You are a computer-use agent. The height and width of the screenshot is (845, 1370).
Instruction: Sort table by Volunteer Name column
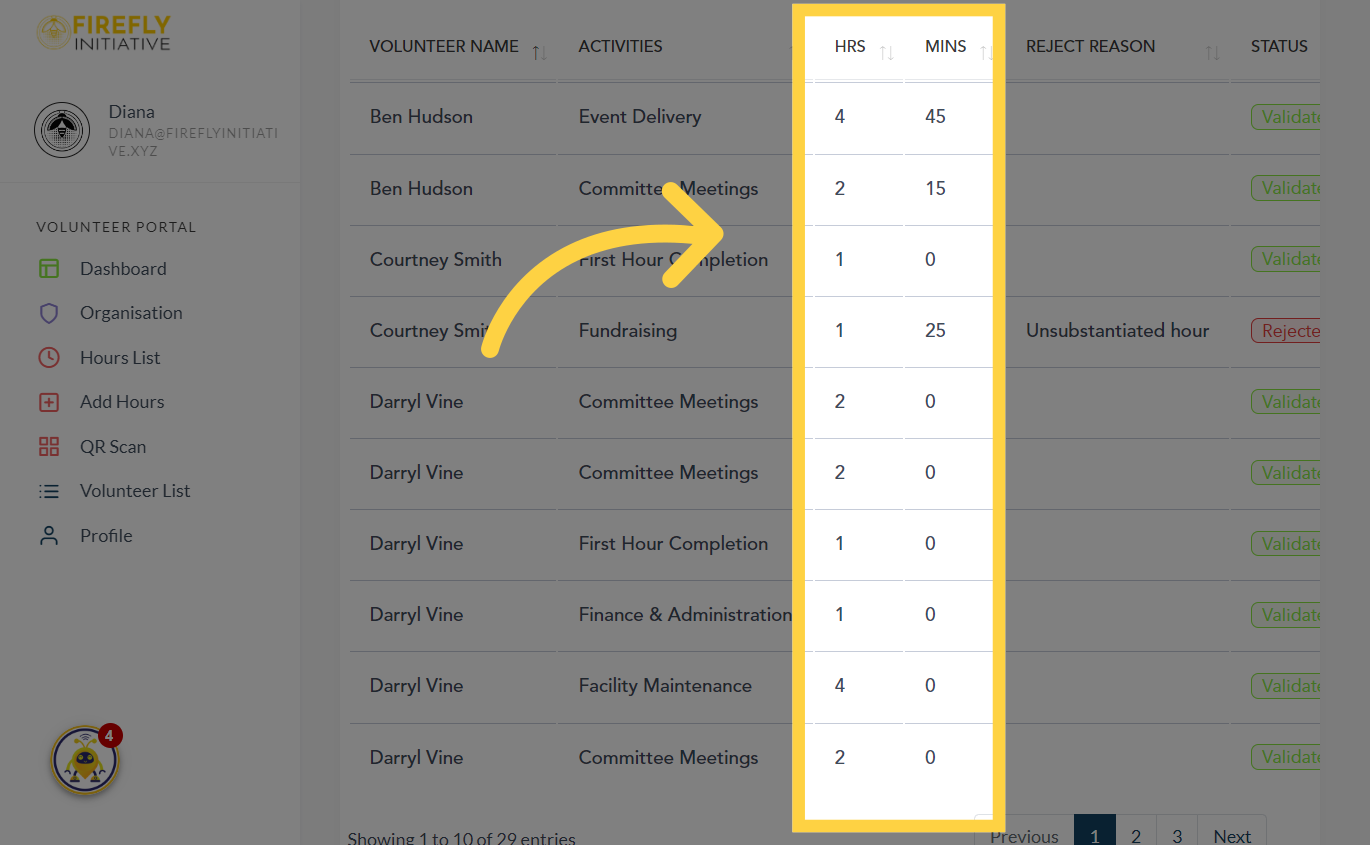pos(539,52)
